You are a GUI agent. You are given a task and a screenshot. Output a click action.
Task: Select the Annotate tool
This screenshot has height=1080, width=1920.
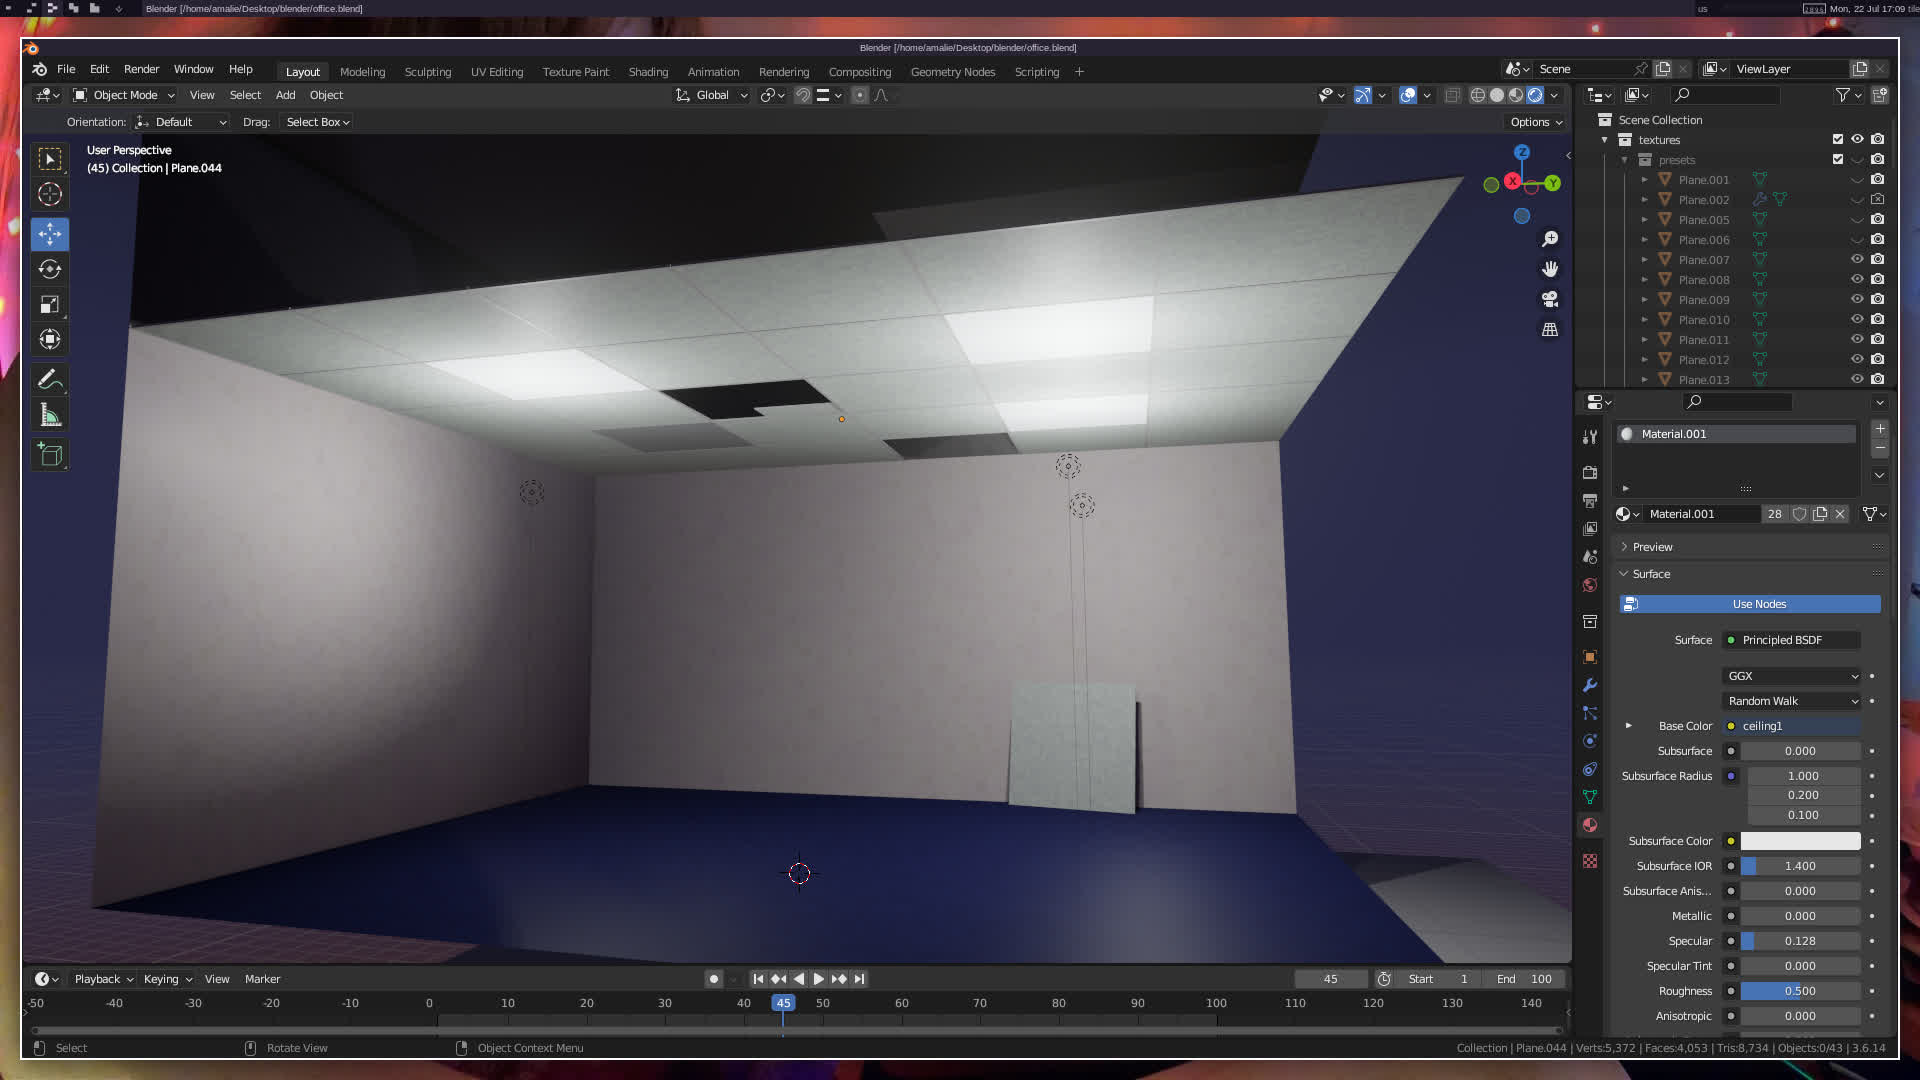[50, 379]
